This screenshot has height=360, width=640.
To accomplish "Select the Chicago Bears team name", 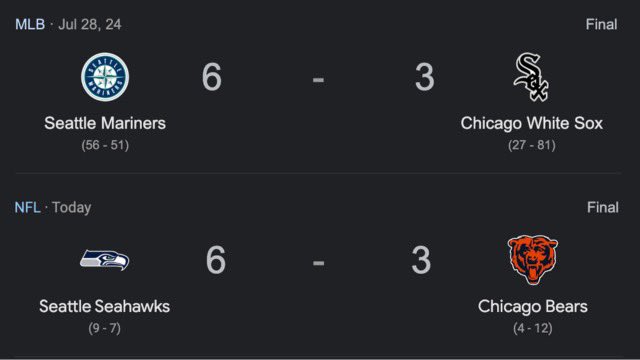I will [x=533, y=307].
